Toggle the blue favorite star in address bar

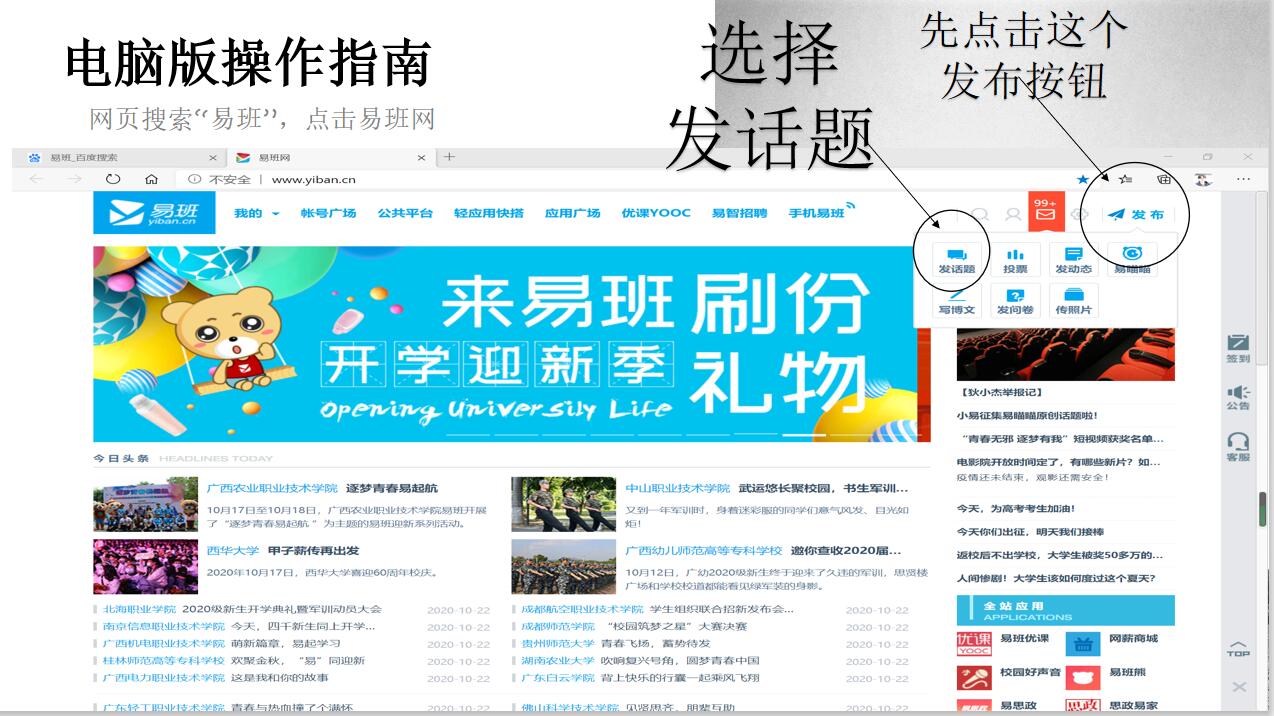(x=1083, y=179)
